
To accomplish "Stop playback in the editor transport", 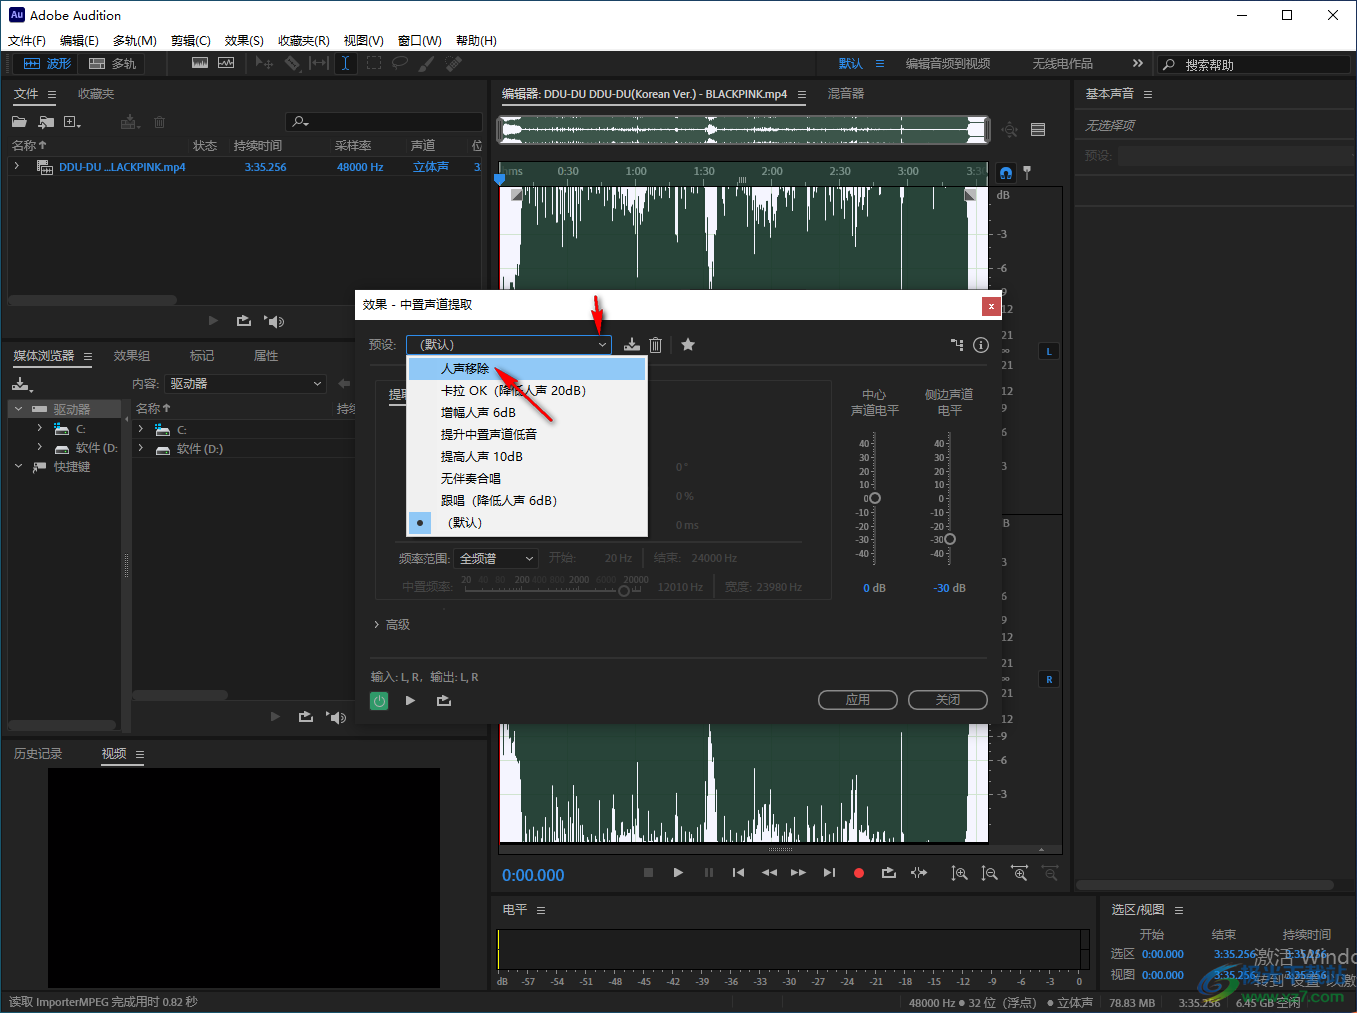I will point(648,873).
